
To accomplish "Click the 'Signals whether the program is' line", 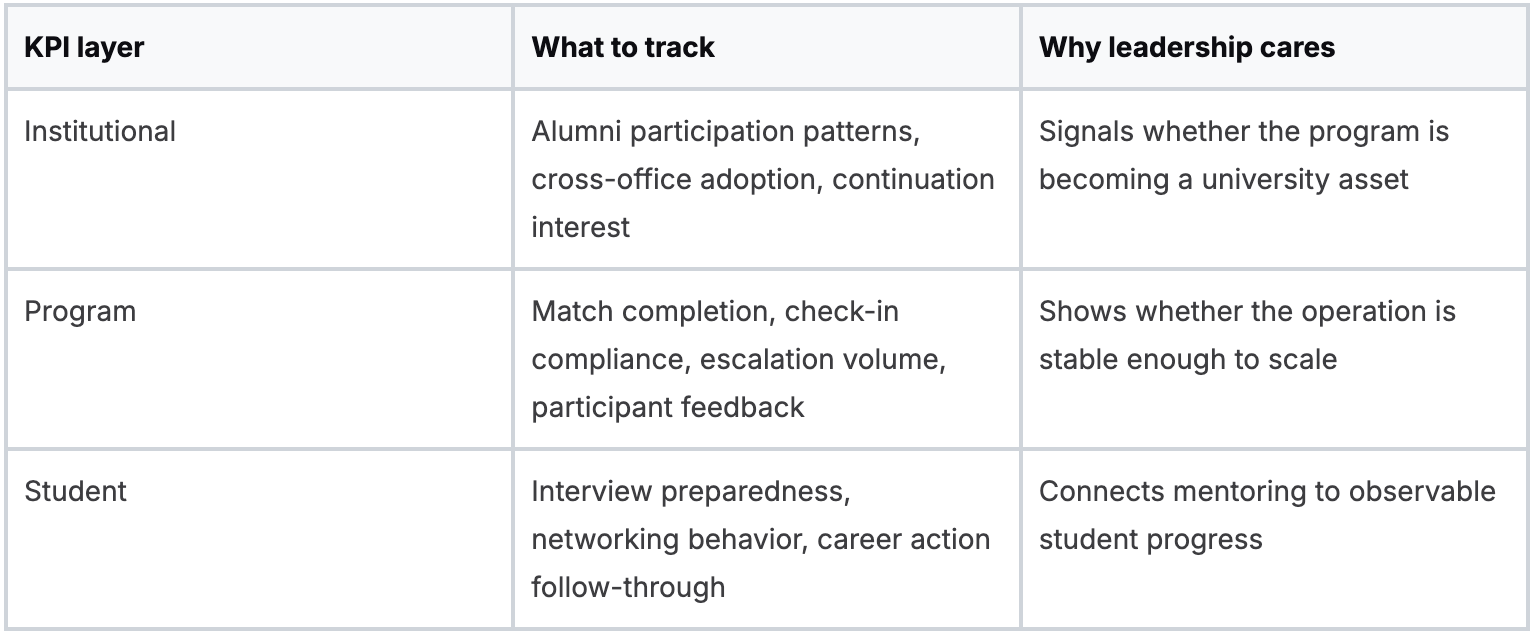I will pyautogui.click(x=1243, y=132).
